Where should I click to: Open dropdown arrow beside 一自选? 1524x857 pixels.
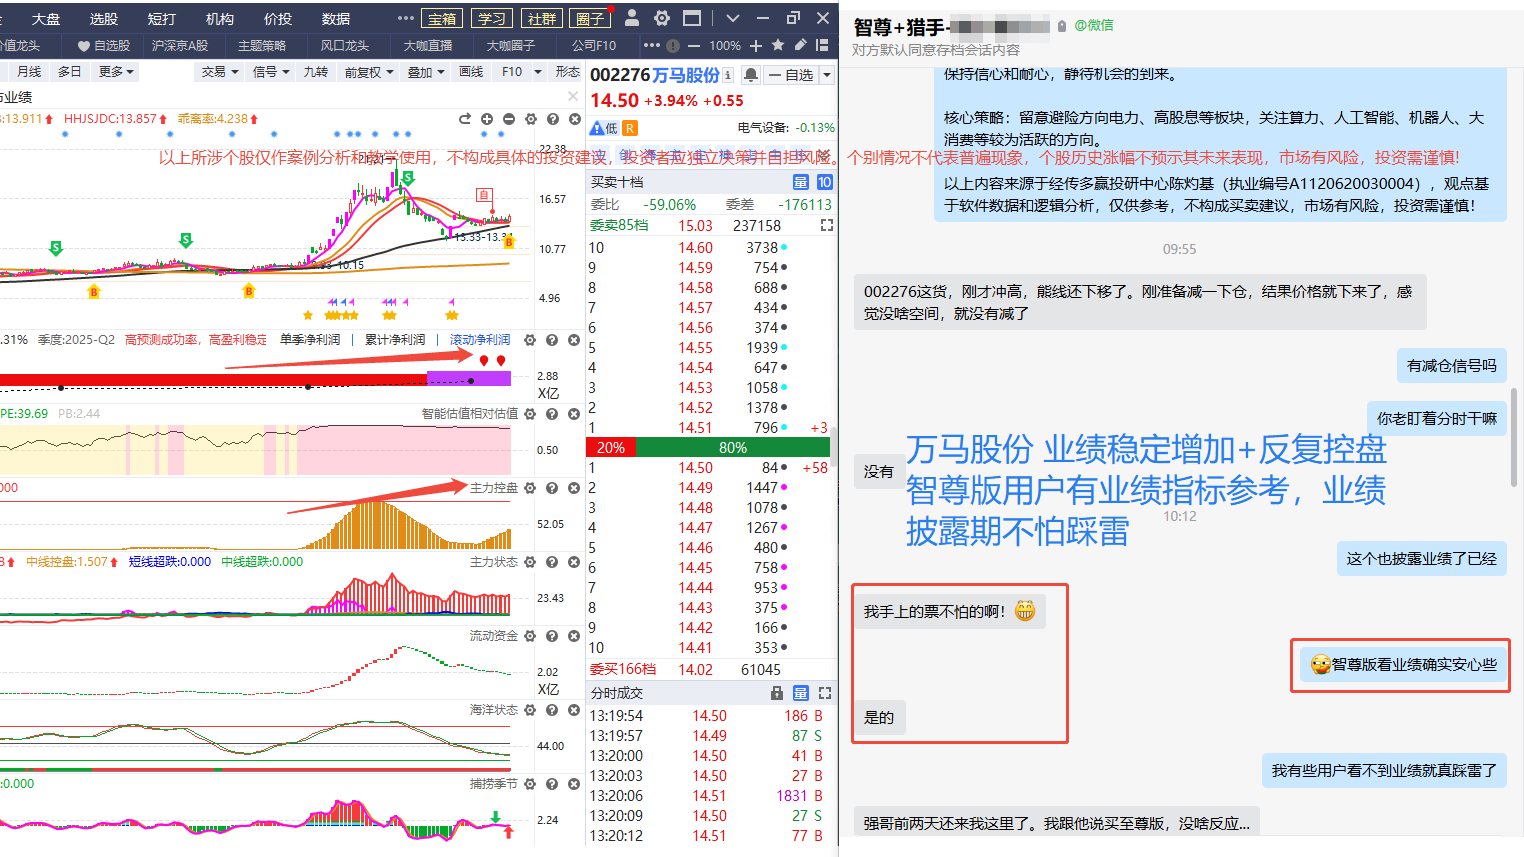pos(827,75)
